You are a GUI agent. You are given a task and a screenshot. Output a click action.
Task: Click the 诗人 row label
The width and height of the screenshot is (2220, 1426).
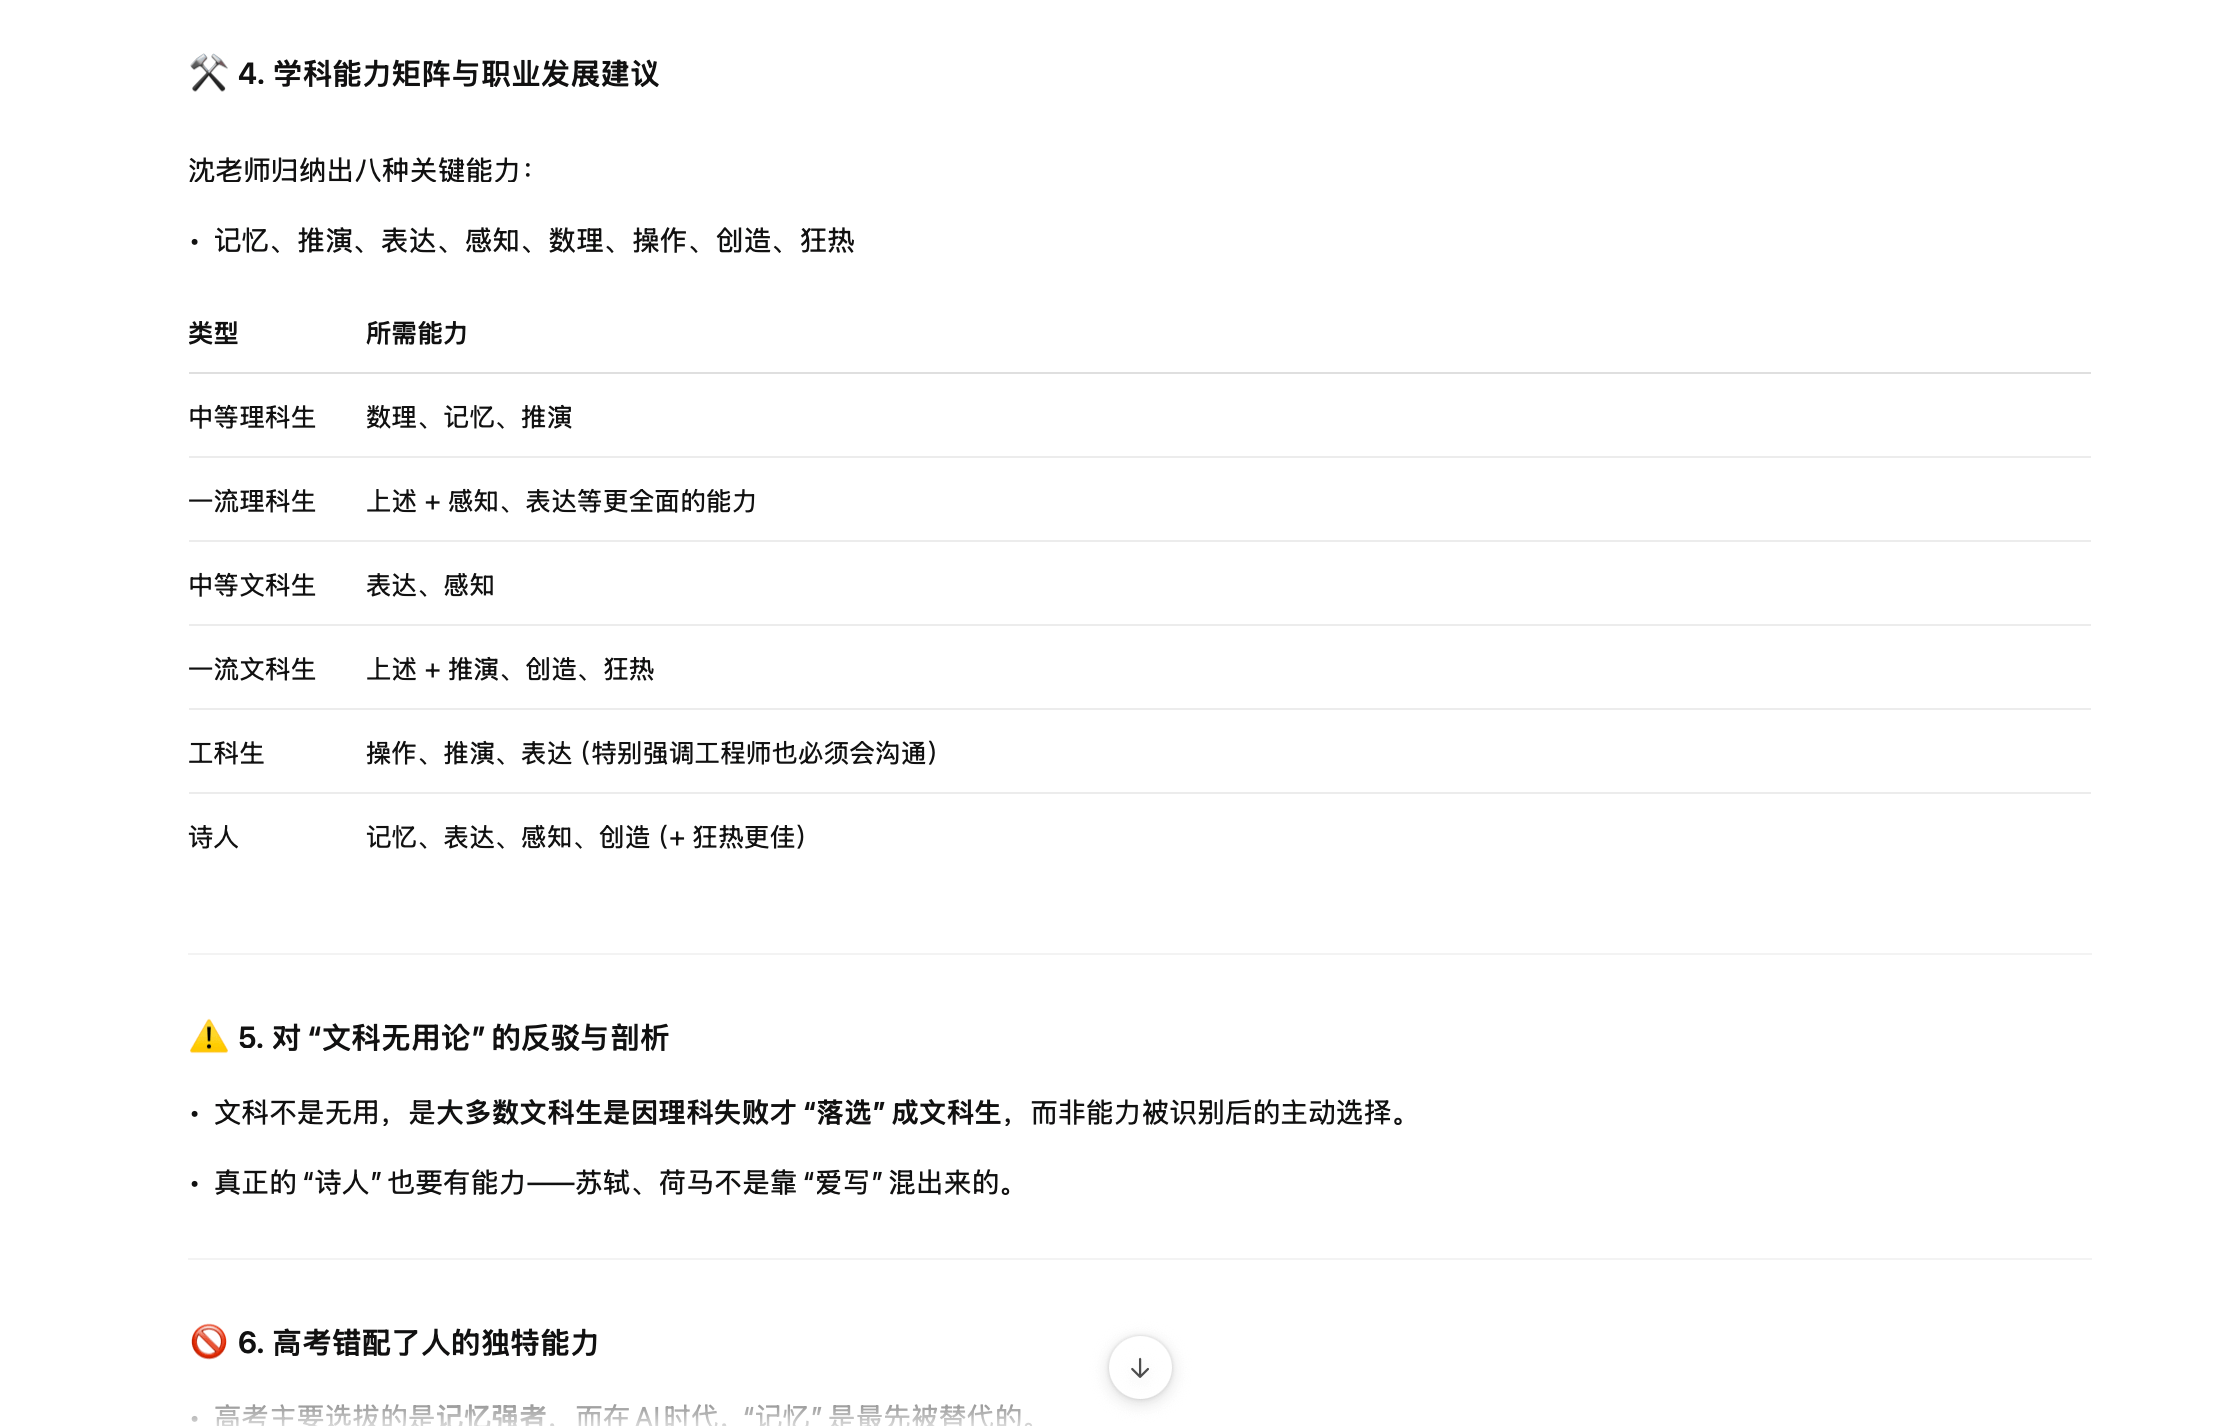[x=213, y=837]
